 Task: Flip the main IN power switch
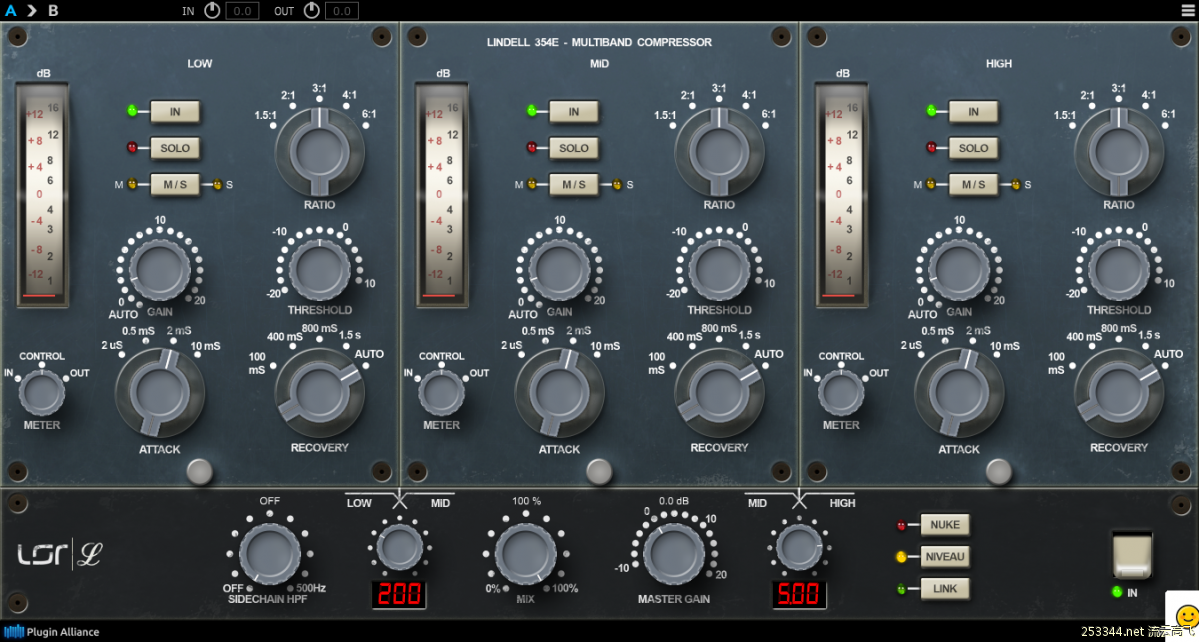pos(1132,556)
